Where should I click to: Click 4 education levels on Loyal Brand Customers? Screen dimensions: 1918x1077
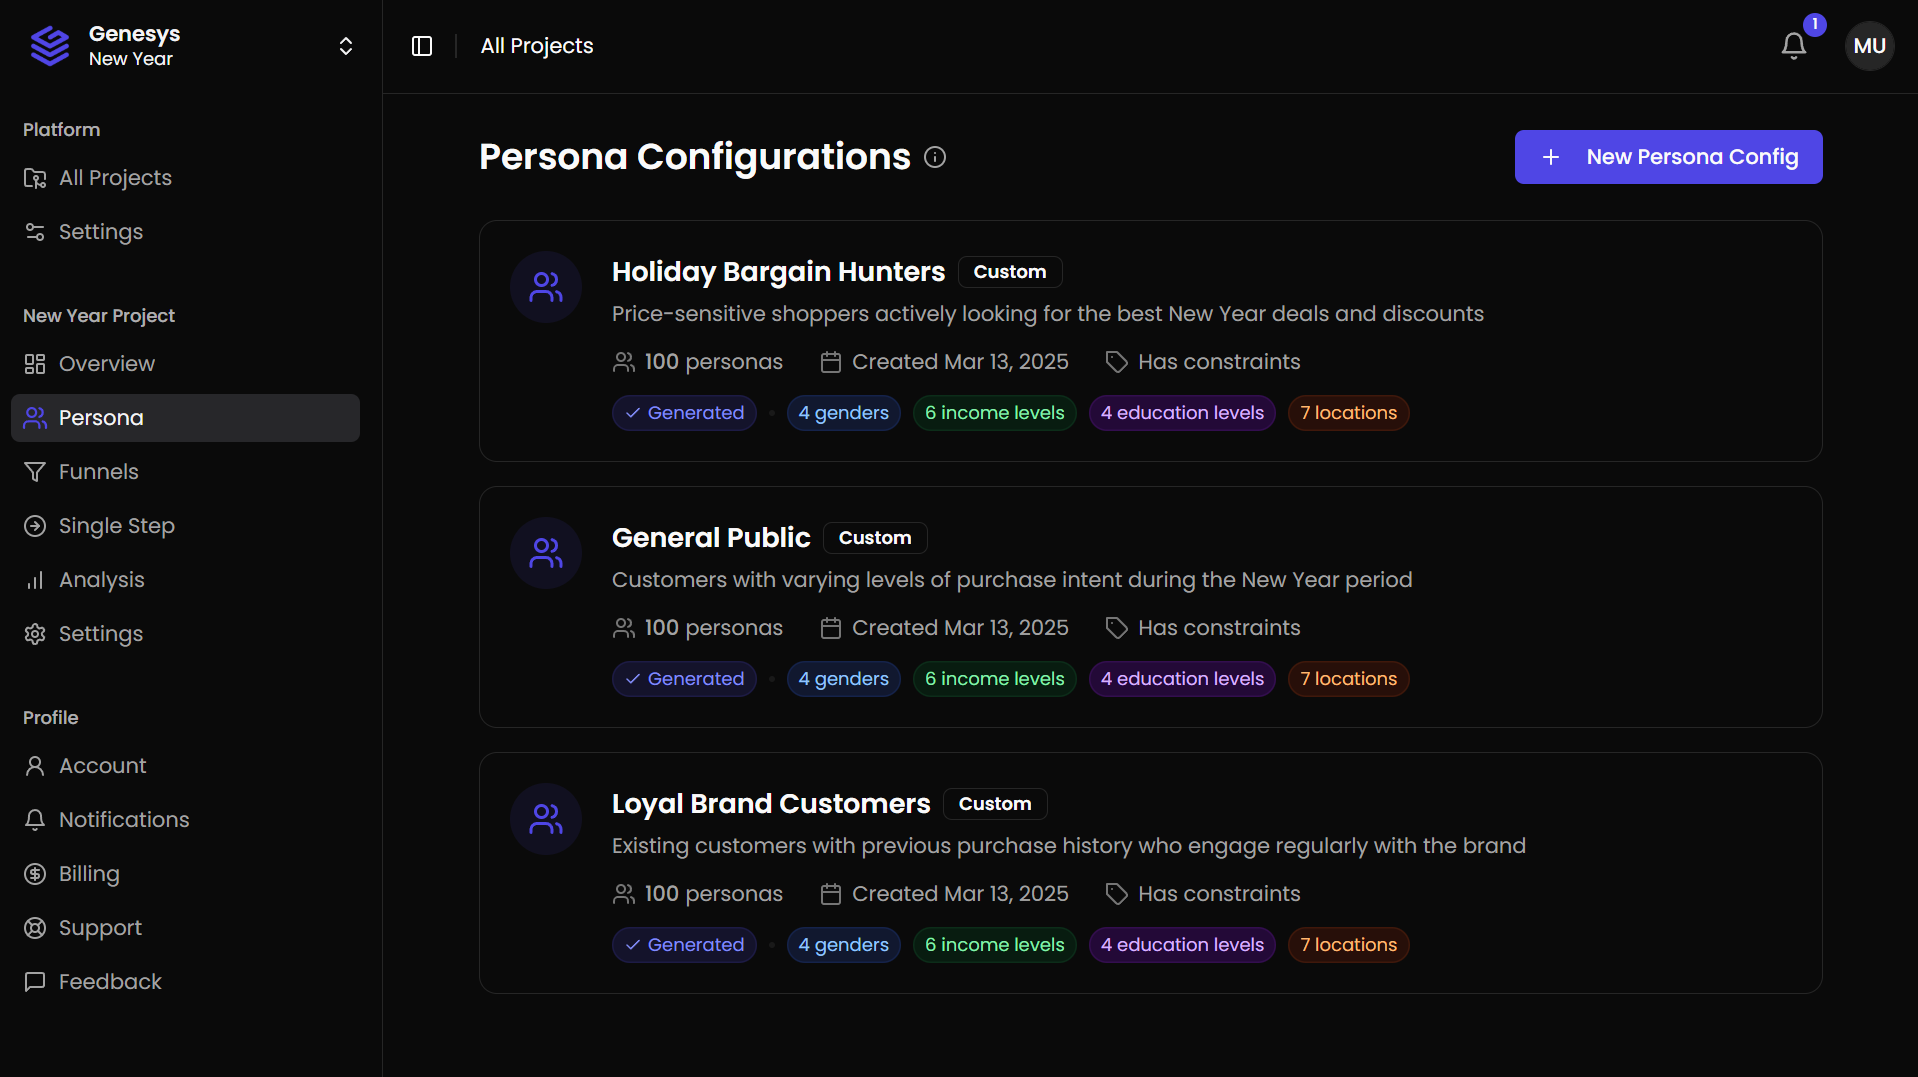1182,945
